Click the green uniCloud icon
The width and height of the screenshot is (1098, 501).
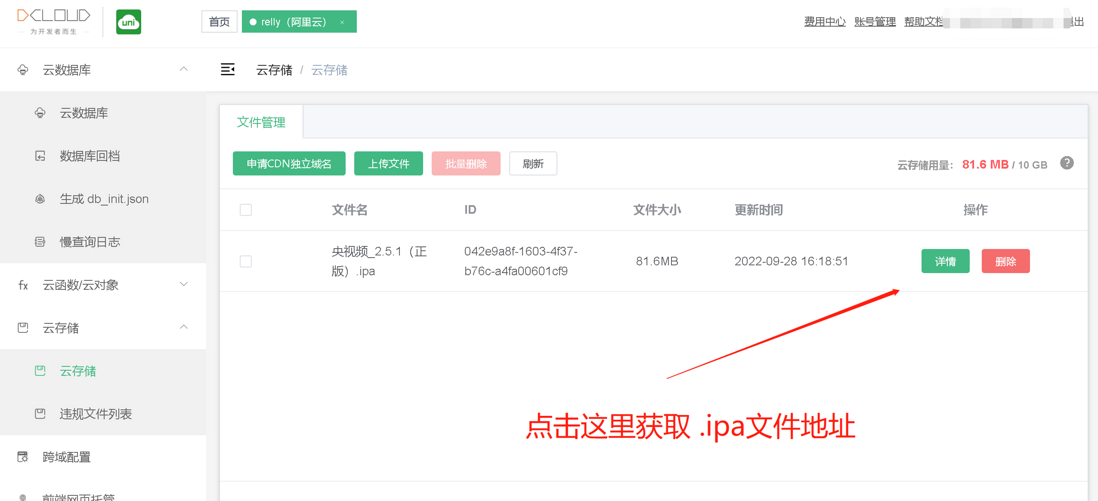click(128, 22)
